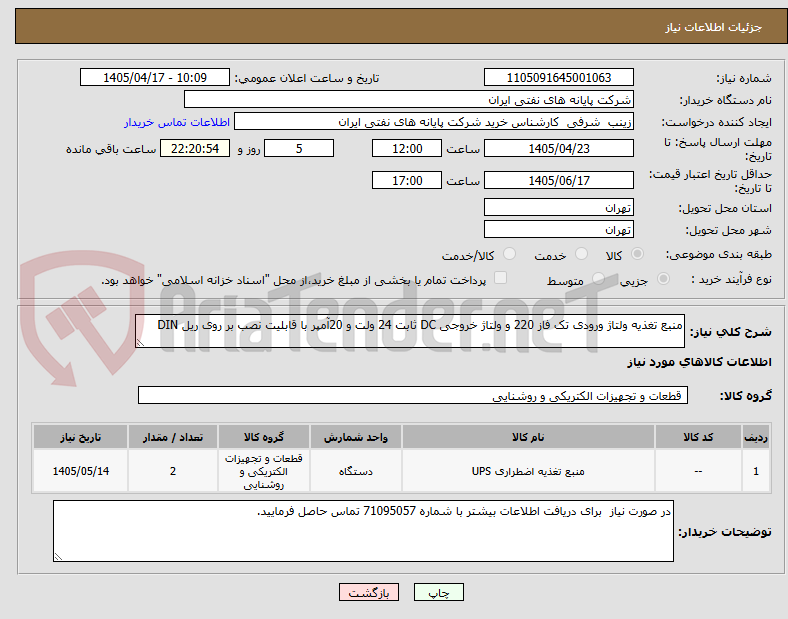Screen dimensions: 788x619
Task: Click the گروه کالا field
Action: (413, 395)
